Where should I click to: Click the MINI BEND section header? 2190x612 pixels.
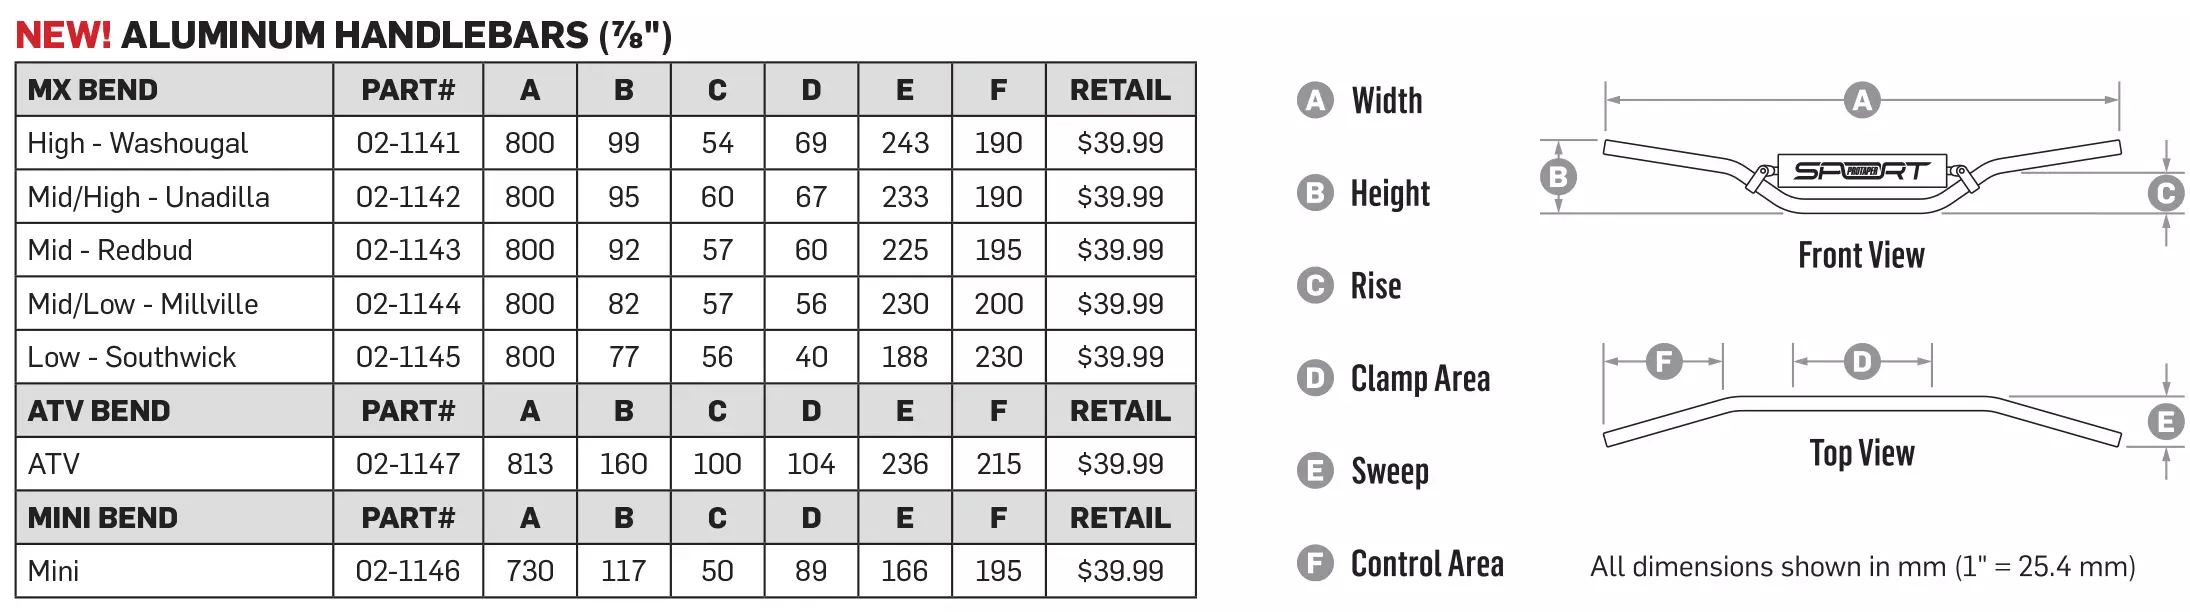[103, 518]
